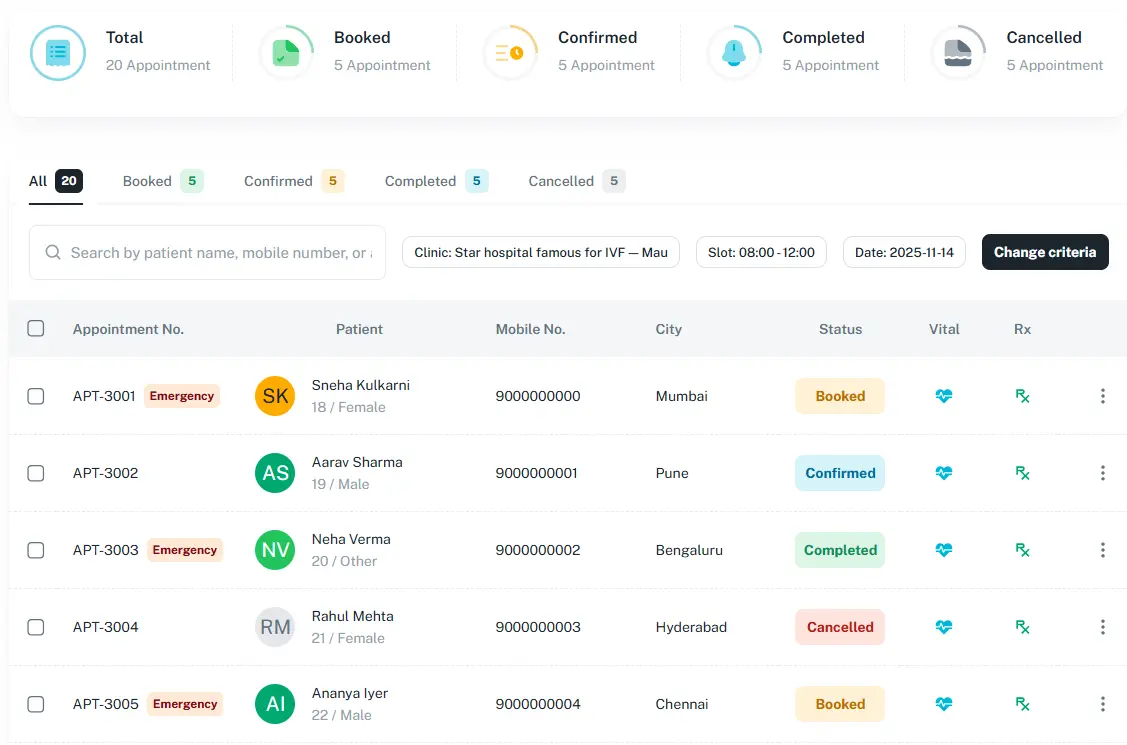The image size is (1127, 745).
Task: Select the APT-3002 row checkbox
Action: [x=36, y=473]
